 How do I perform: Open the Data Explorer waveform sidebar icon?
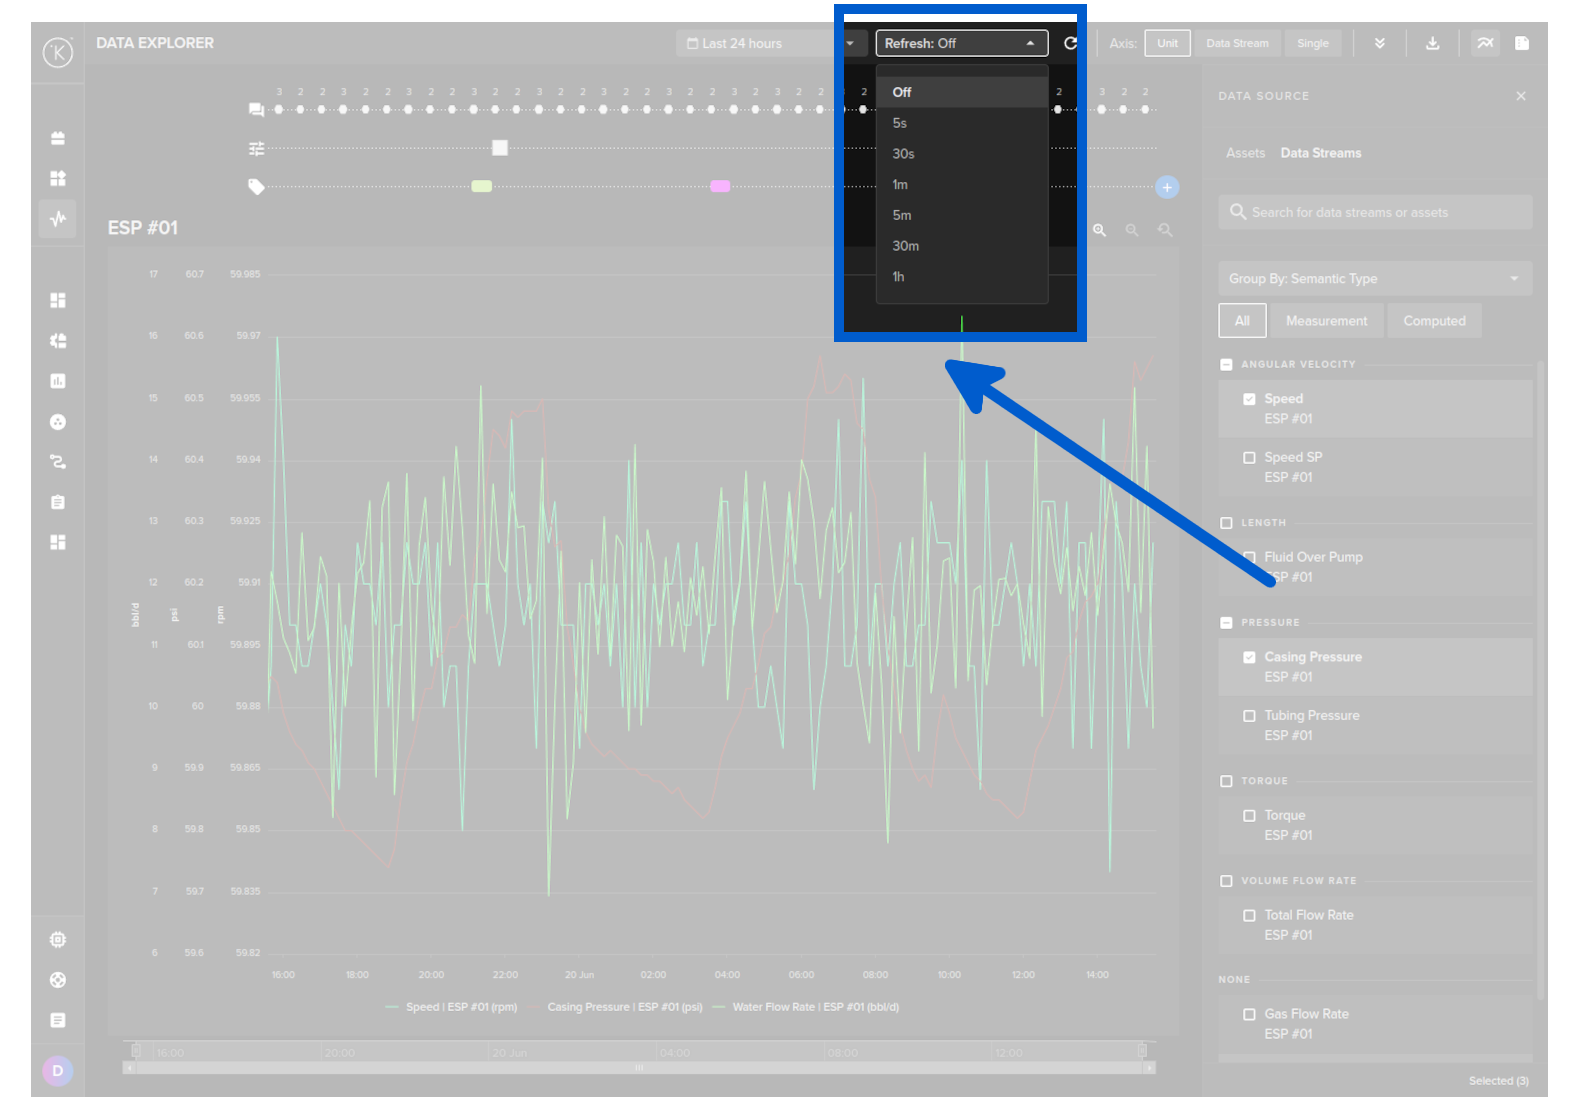(58, 218)
